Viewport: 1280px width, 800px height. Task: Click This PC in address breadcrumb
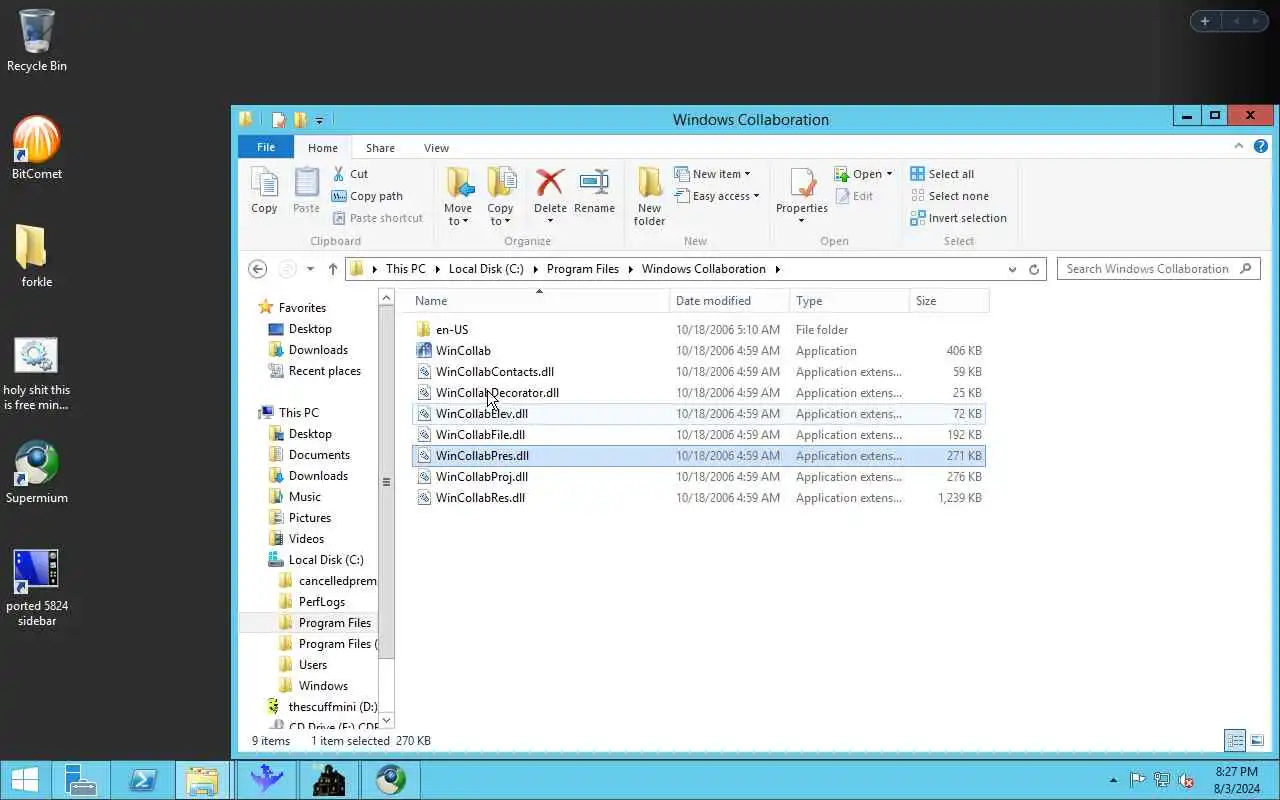click(406, 269)
